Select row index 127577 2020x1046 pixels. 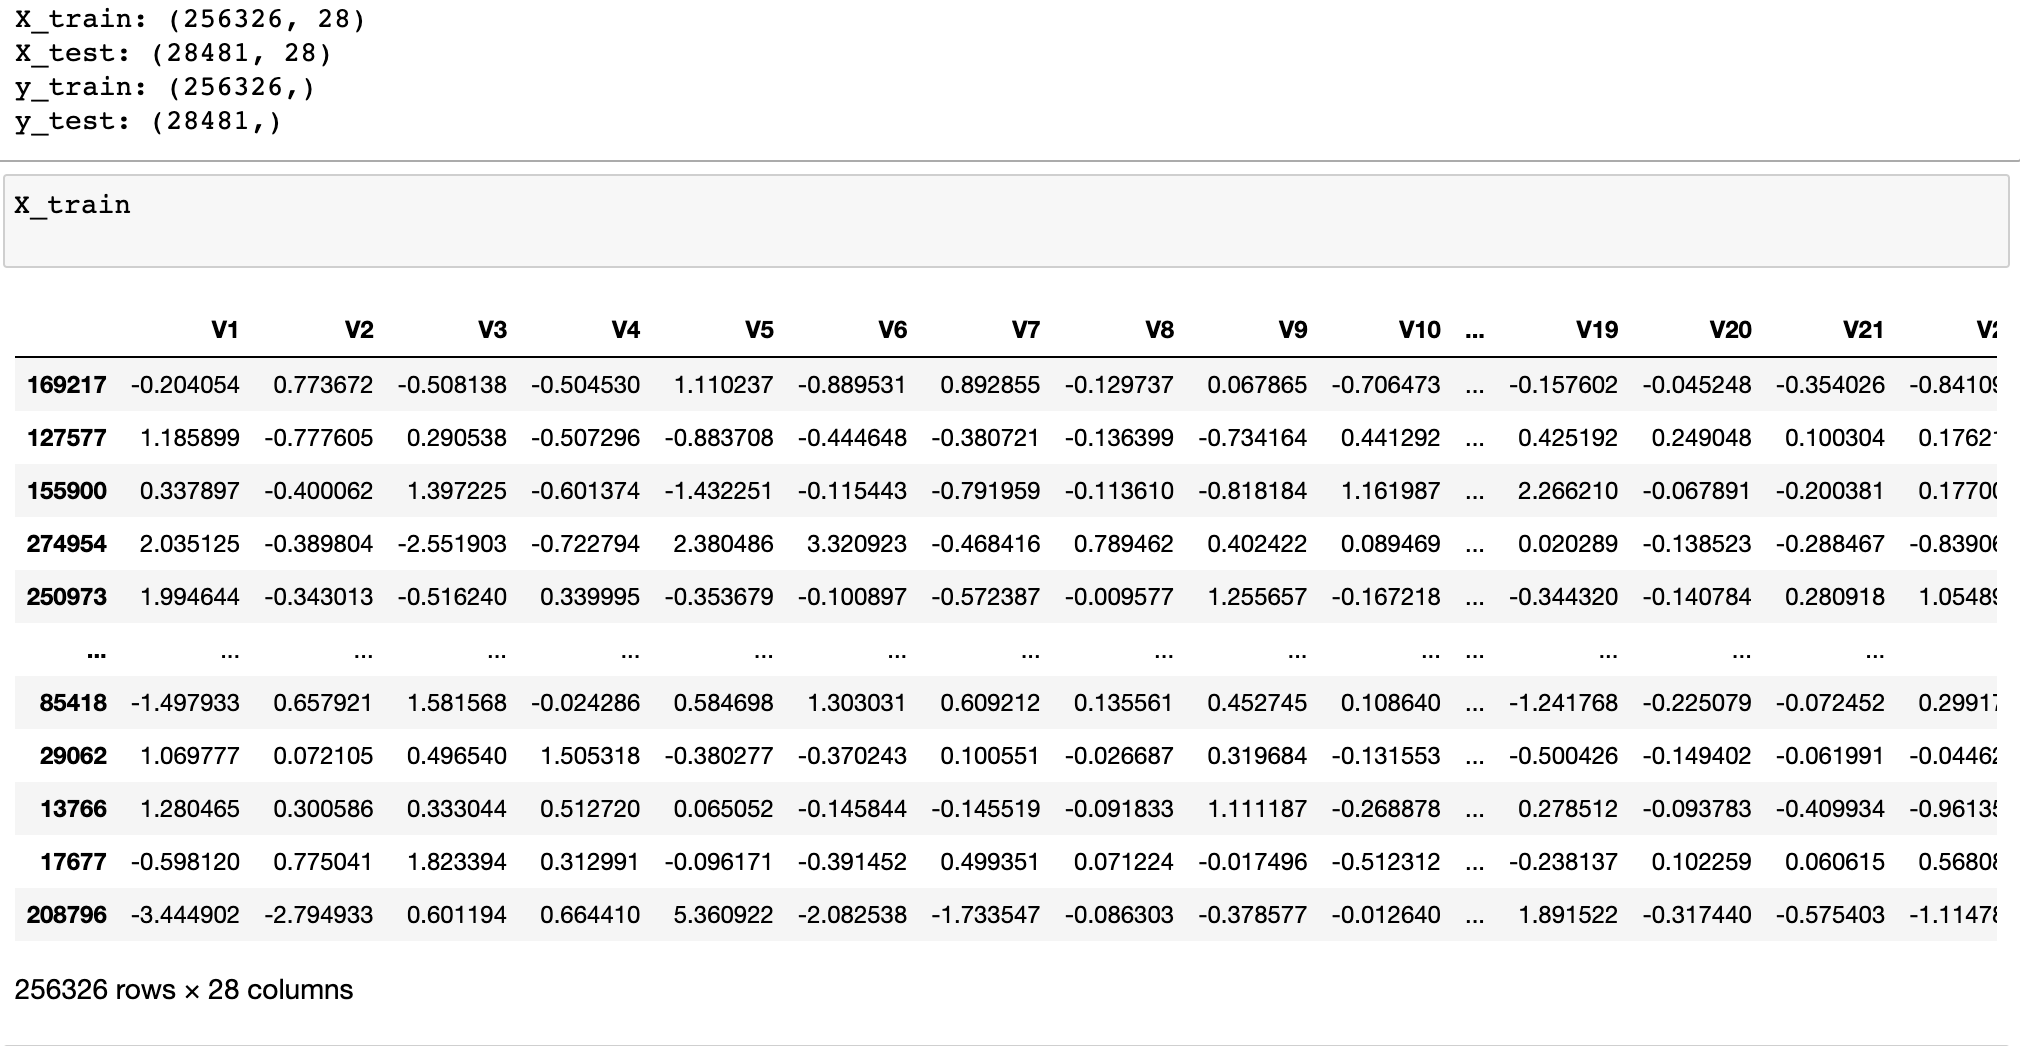[66, 437]
